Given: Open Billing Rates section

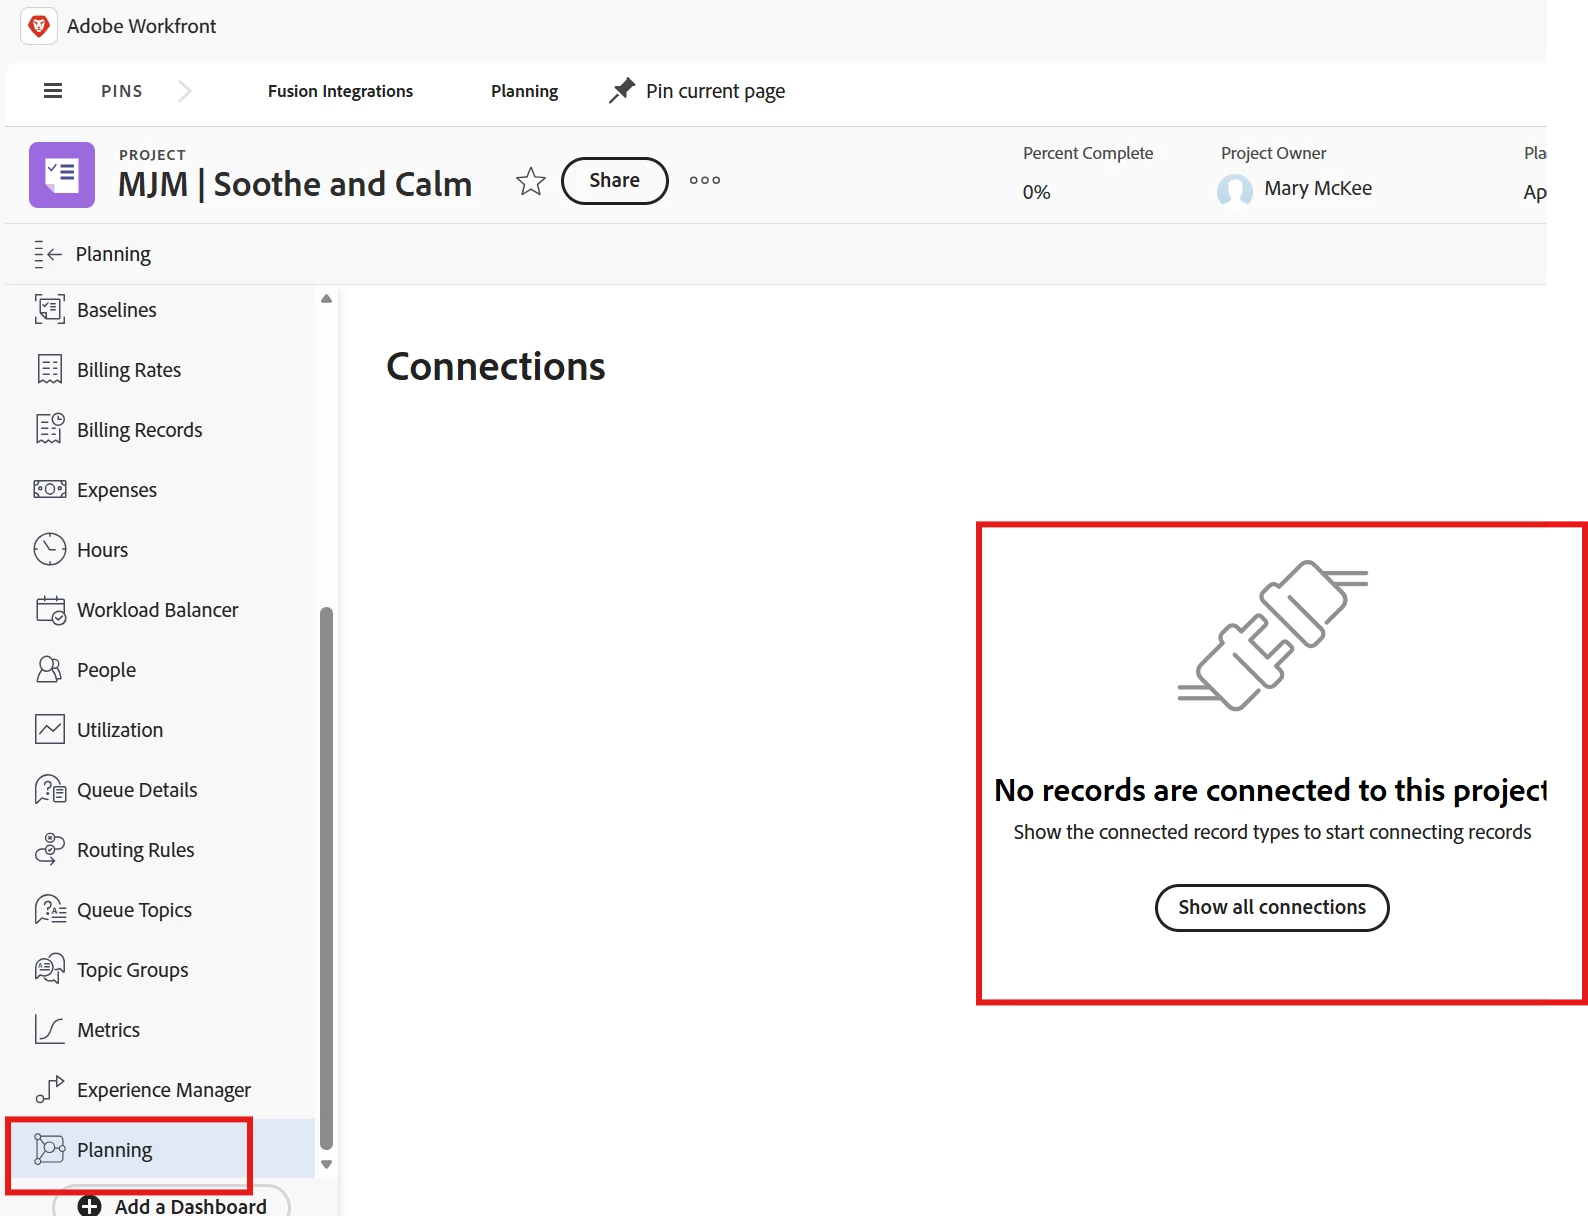Looking at the screenshot, I should point(129,370).
